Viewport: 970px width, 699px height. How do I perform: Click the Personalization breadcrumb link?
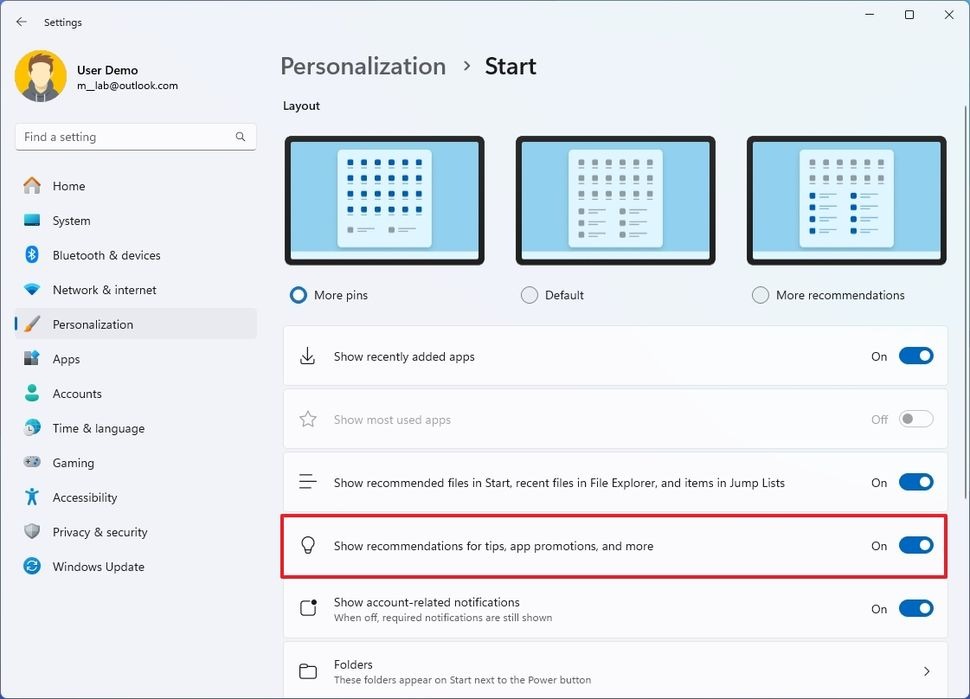click(x=363, y=66)
